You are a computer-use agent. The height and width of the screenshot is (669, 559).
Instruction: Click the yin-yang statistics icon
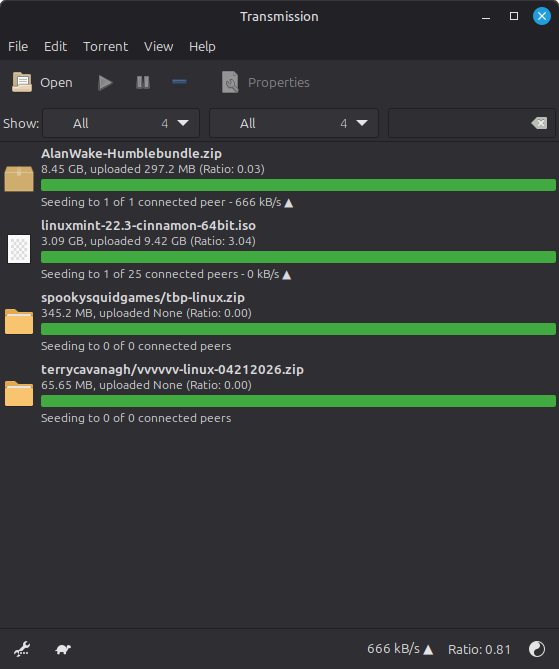tap(537, 649)
